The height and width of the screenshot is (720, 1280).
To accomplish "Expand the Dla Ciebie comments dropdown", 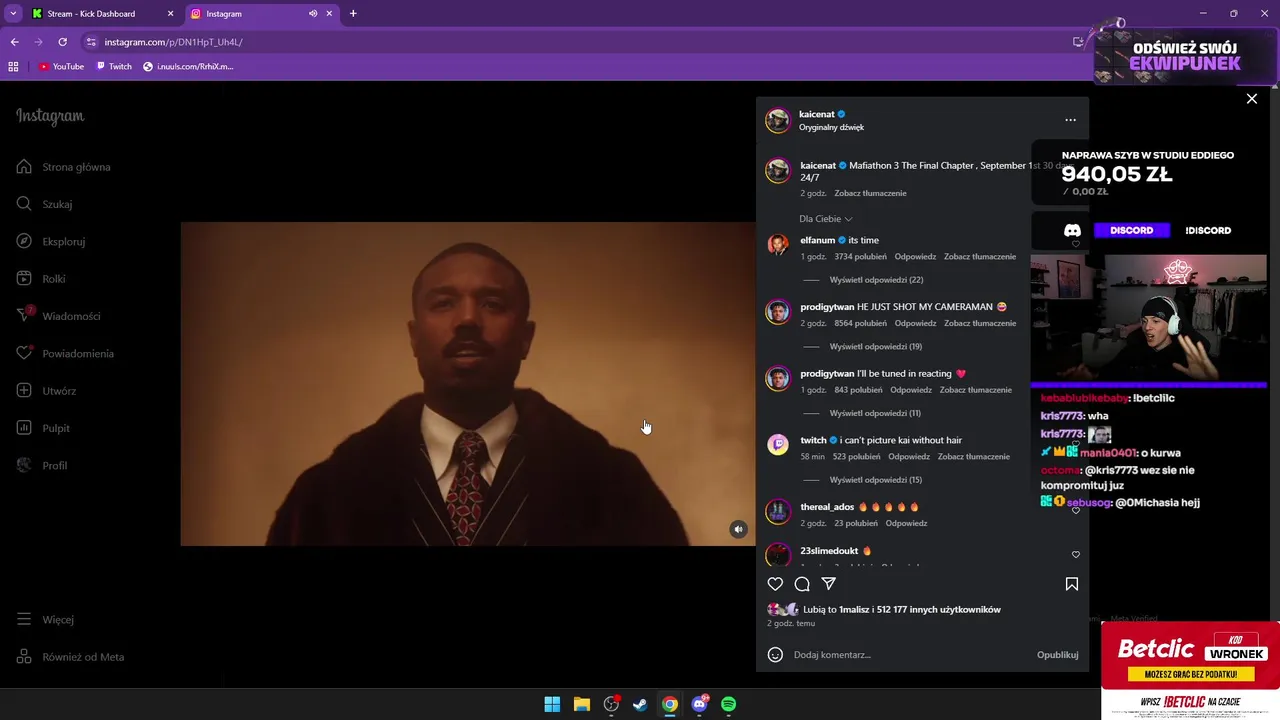I will pos(826,219).
